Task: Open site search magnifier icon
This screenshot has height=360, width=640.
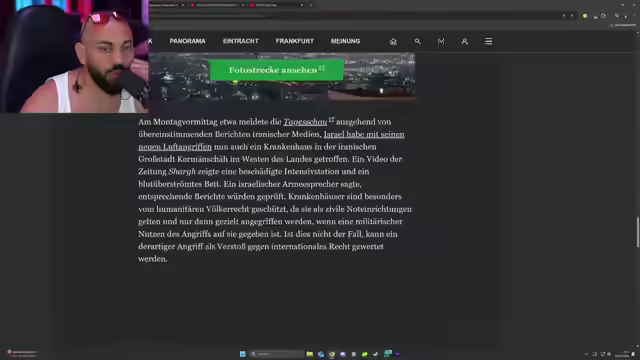Action: [417, 41]
